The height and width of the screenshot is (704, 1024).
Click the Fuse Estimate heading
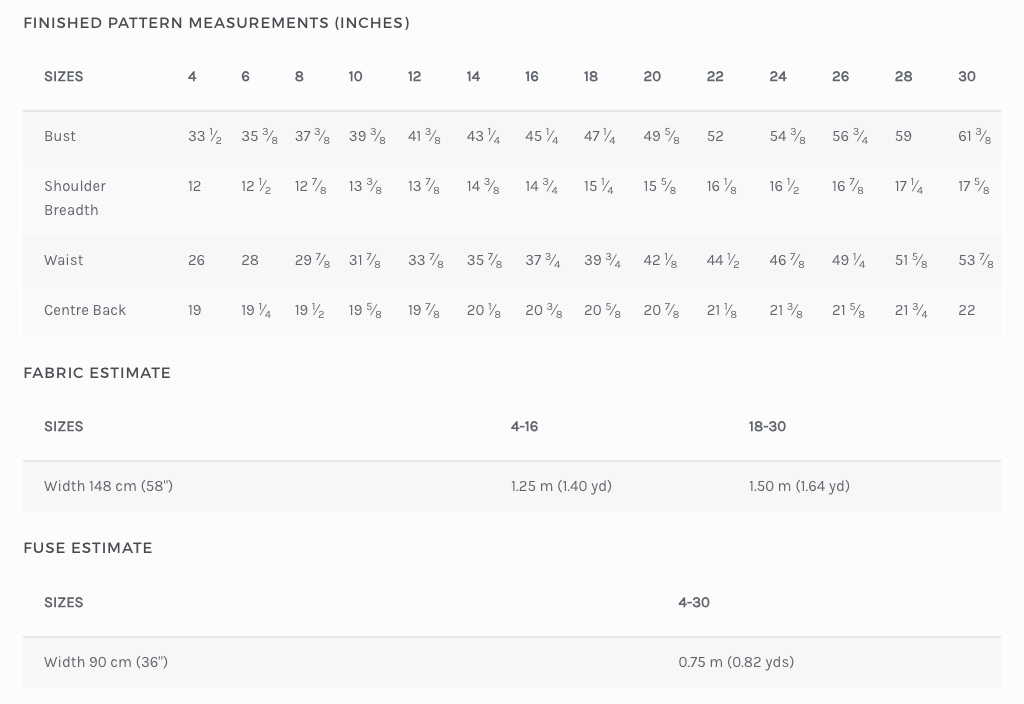click(88, 548)
